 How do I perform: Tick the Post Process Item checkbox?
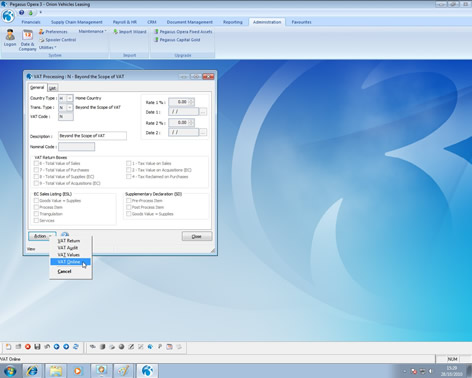(x=128, y=207)
